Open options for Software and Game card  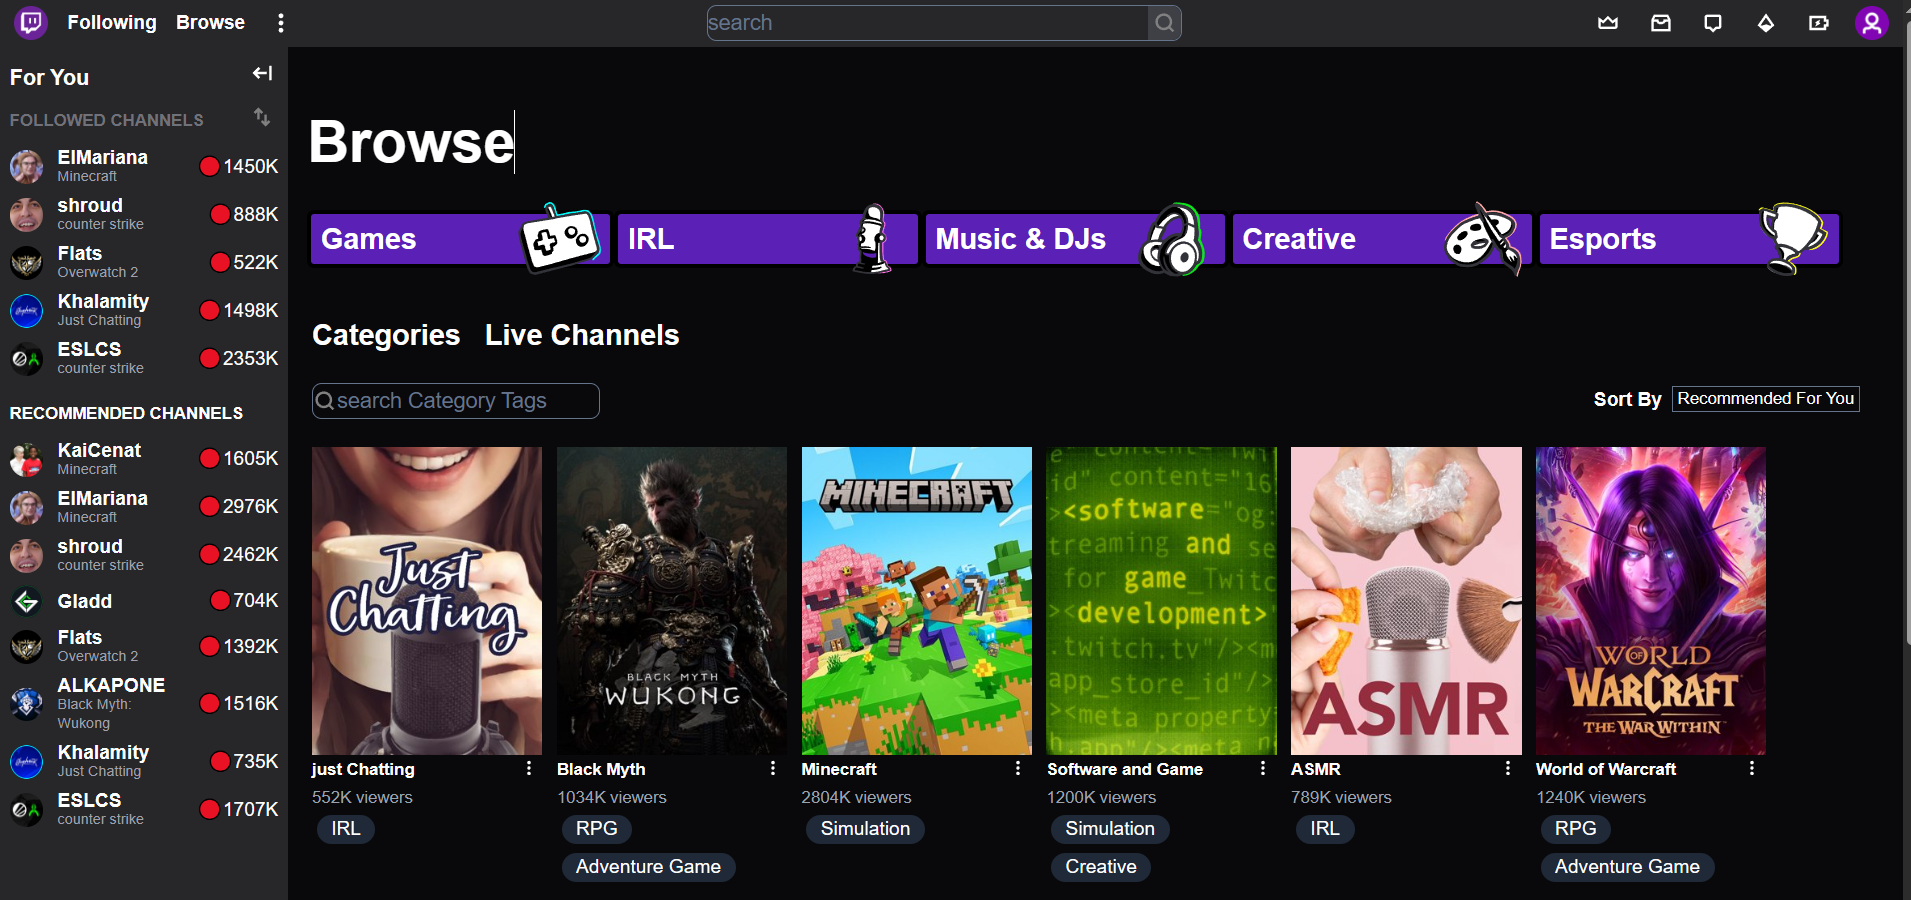click(x=1263, y=768)
